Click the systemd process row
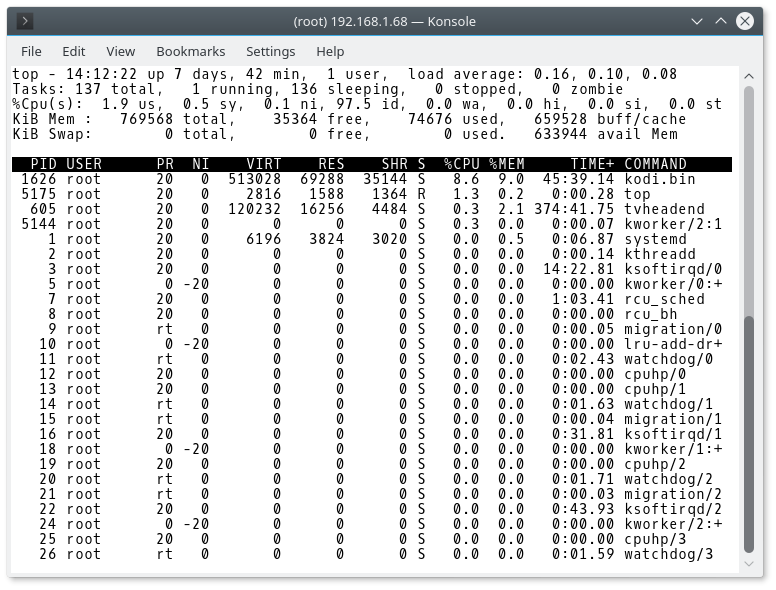Image resolution: width=776 pixels, height=590 pixels. 370,239
